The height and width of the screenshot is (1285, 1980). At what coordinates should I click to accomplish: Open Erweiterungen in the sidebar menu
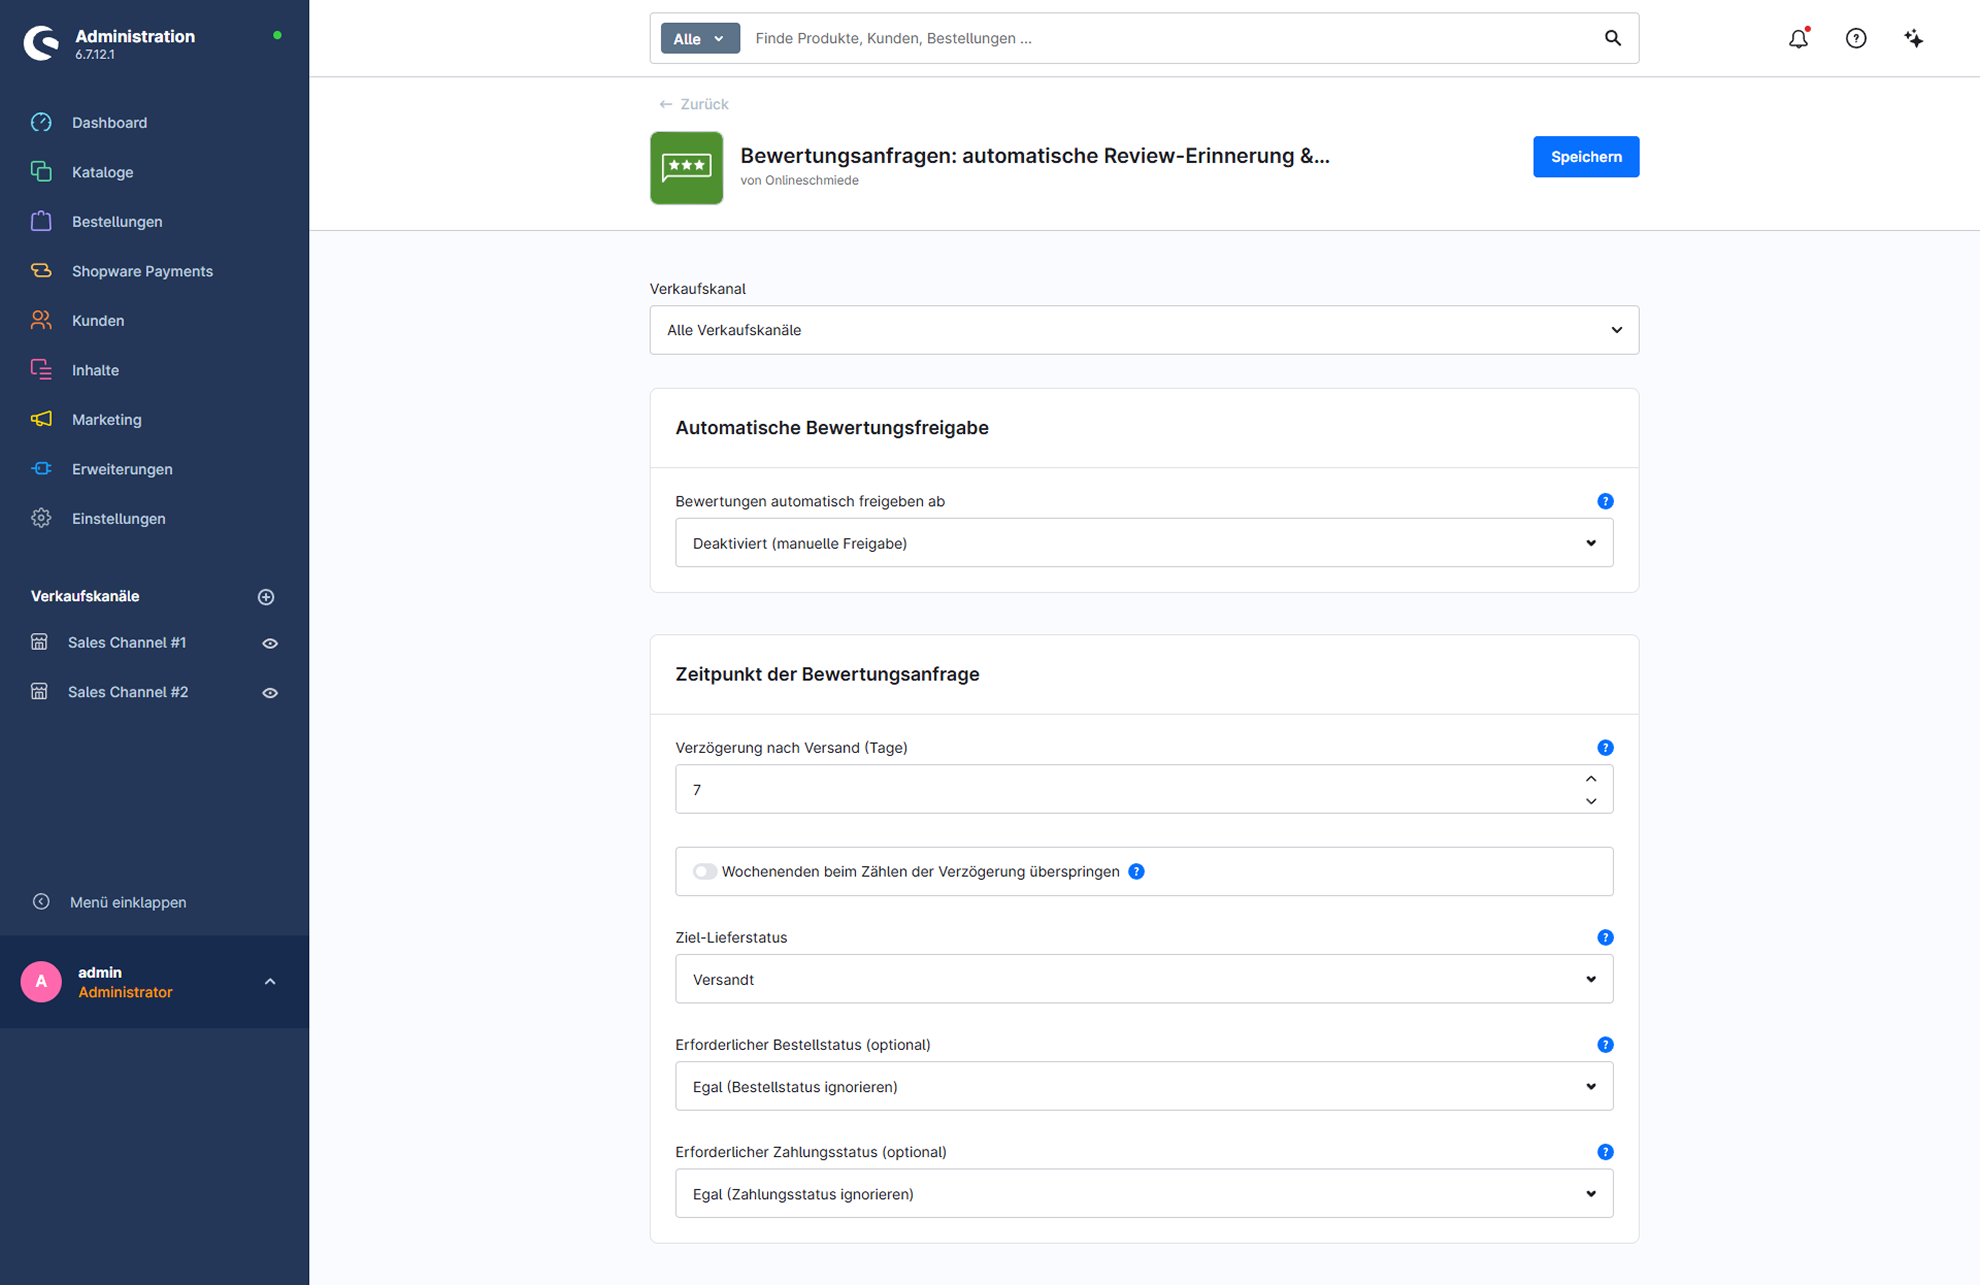pos(122,469)
